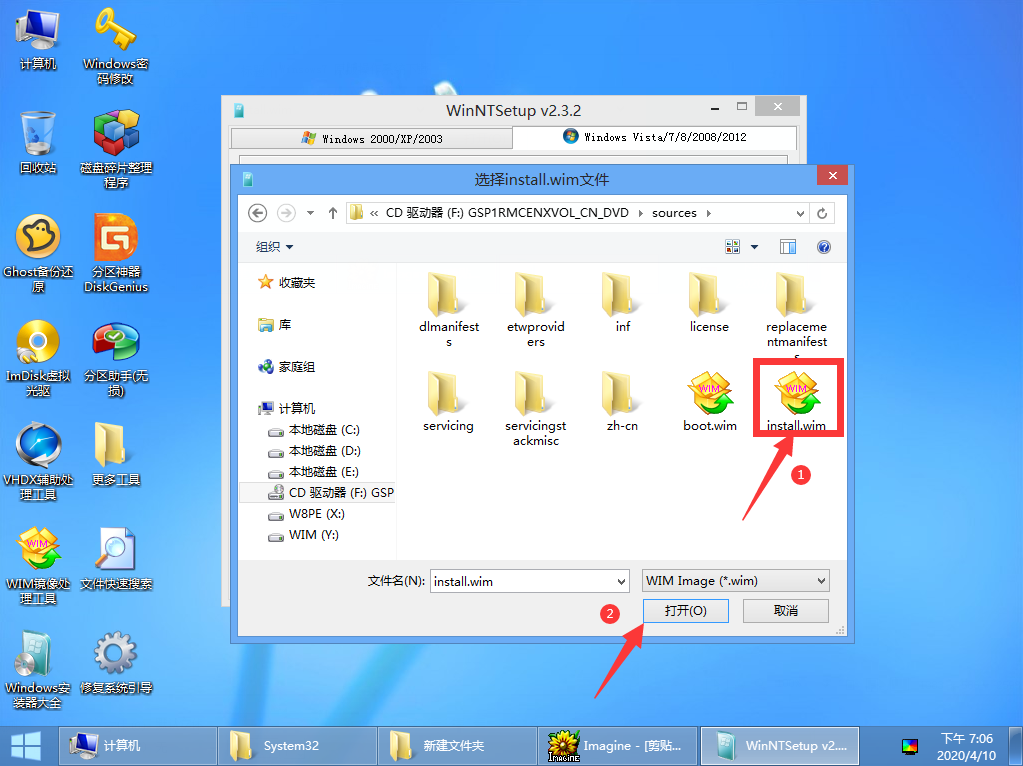Click the refresh icon in address bar
1023x766 pixels.
pyautogui.click(x=822, y=213)
